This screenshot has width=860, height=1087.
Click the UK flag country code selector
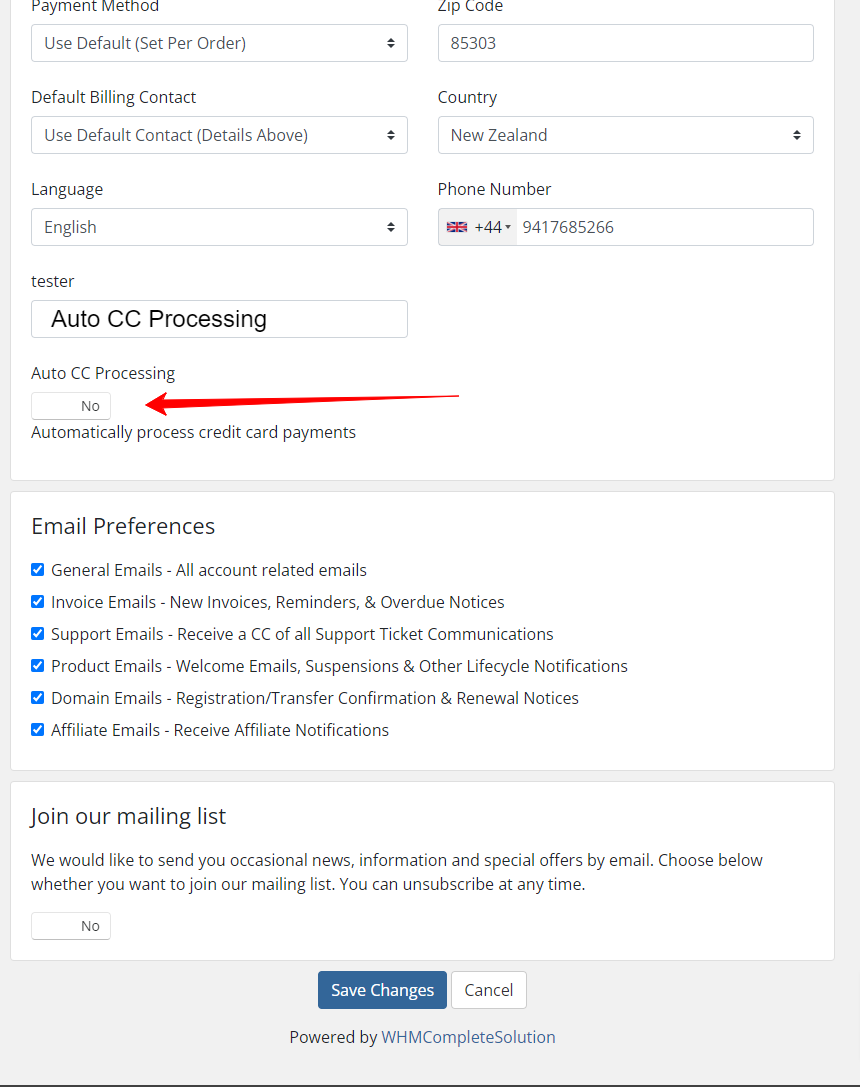click(x=478, y=227)
